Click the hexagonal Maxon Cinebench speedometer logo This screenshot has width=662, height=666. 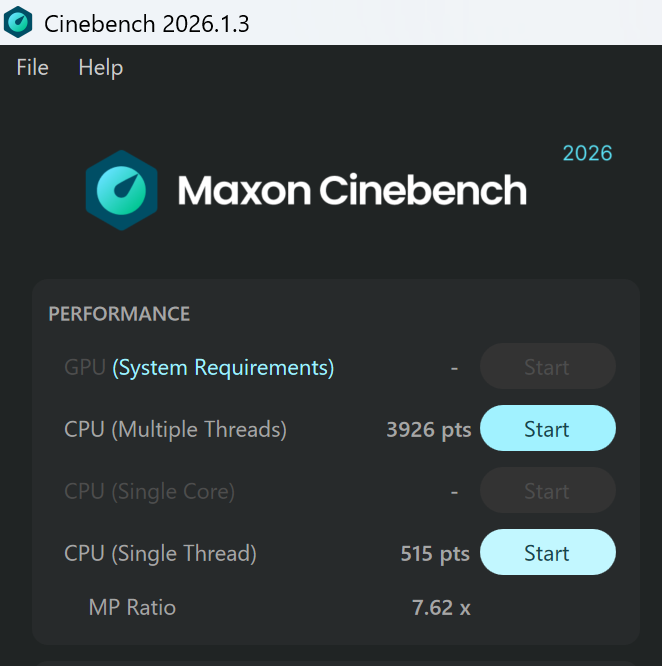point(121,190)
